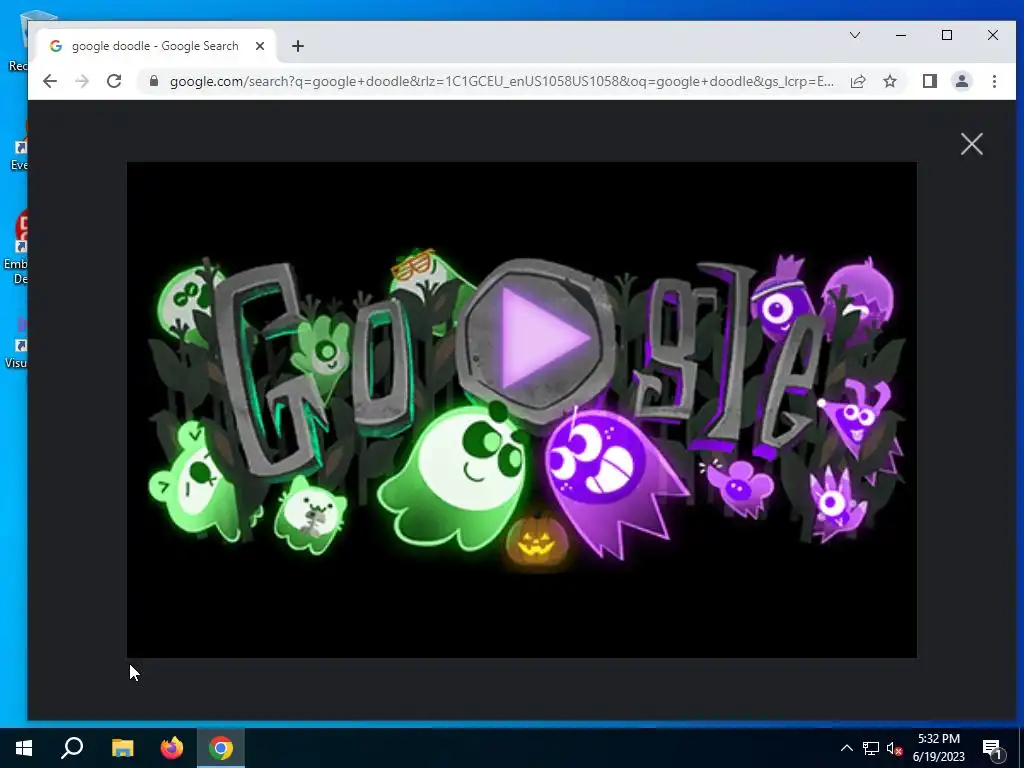Show hidden system tray icons
The height and width of the screenshot is (768, 1024).
(x=846, y=748)
